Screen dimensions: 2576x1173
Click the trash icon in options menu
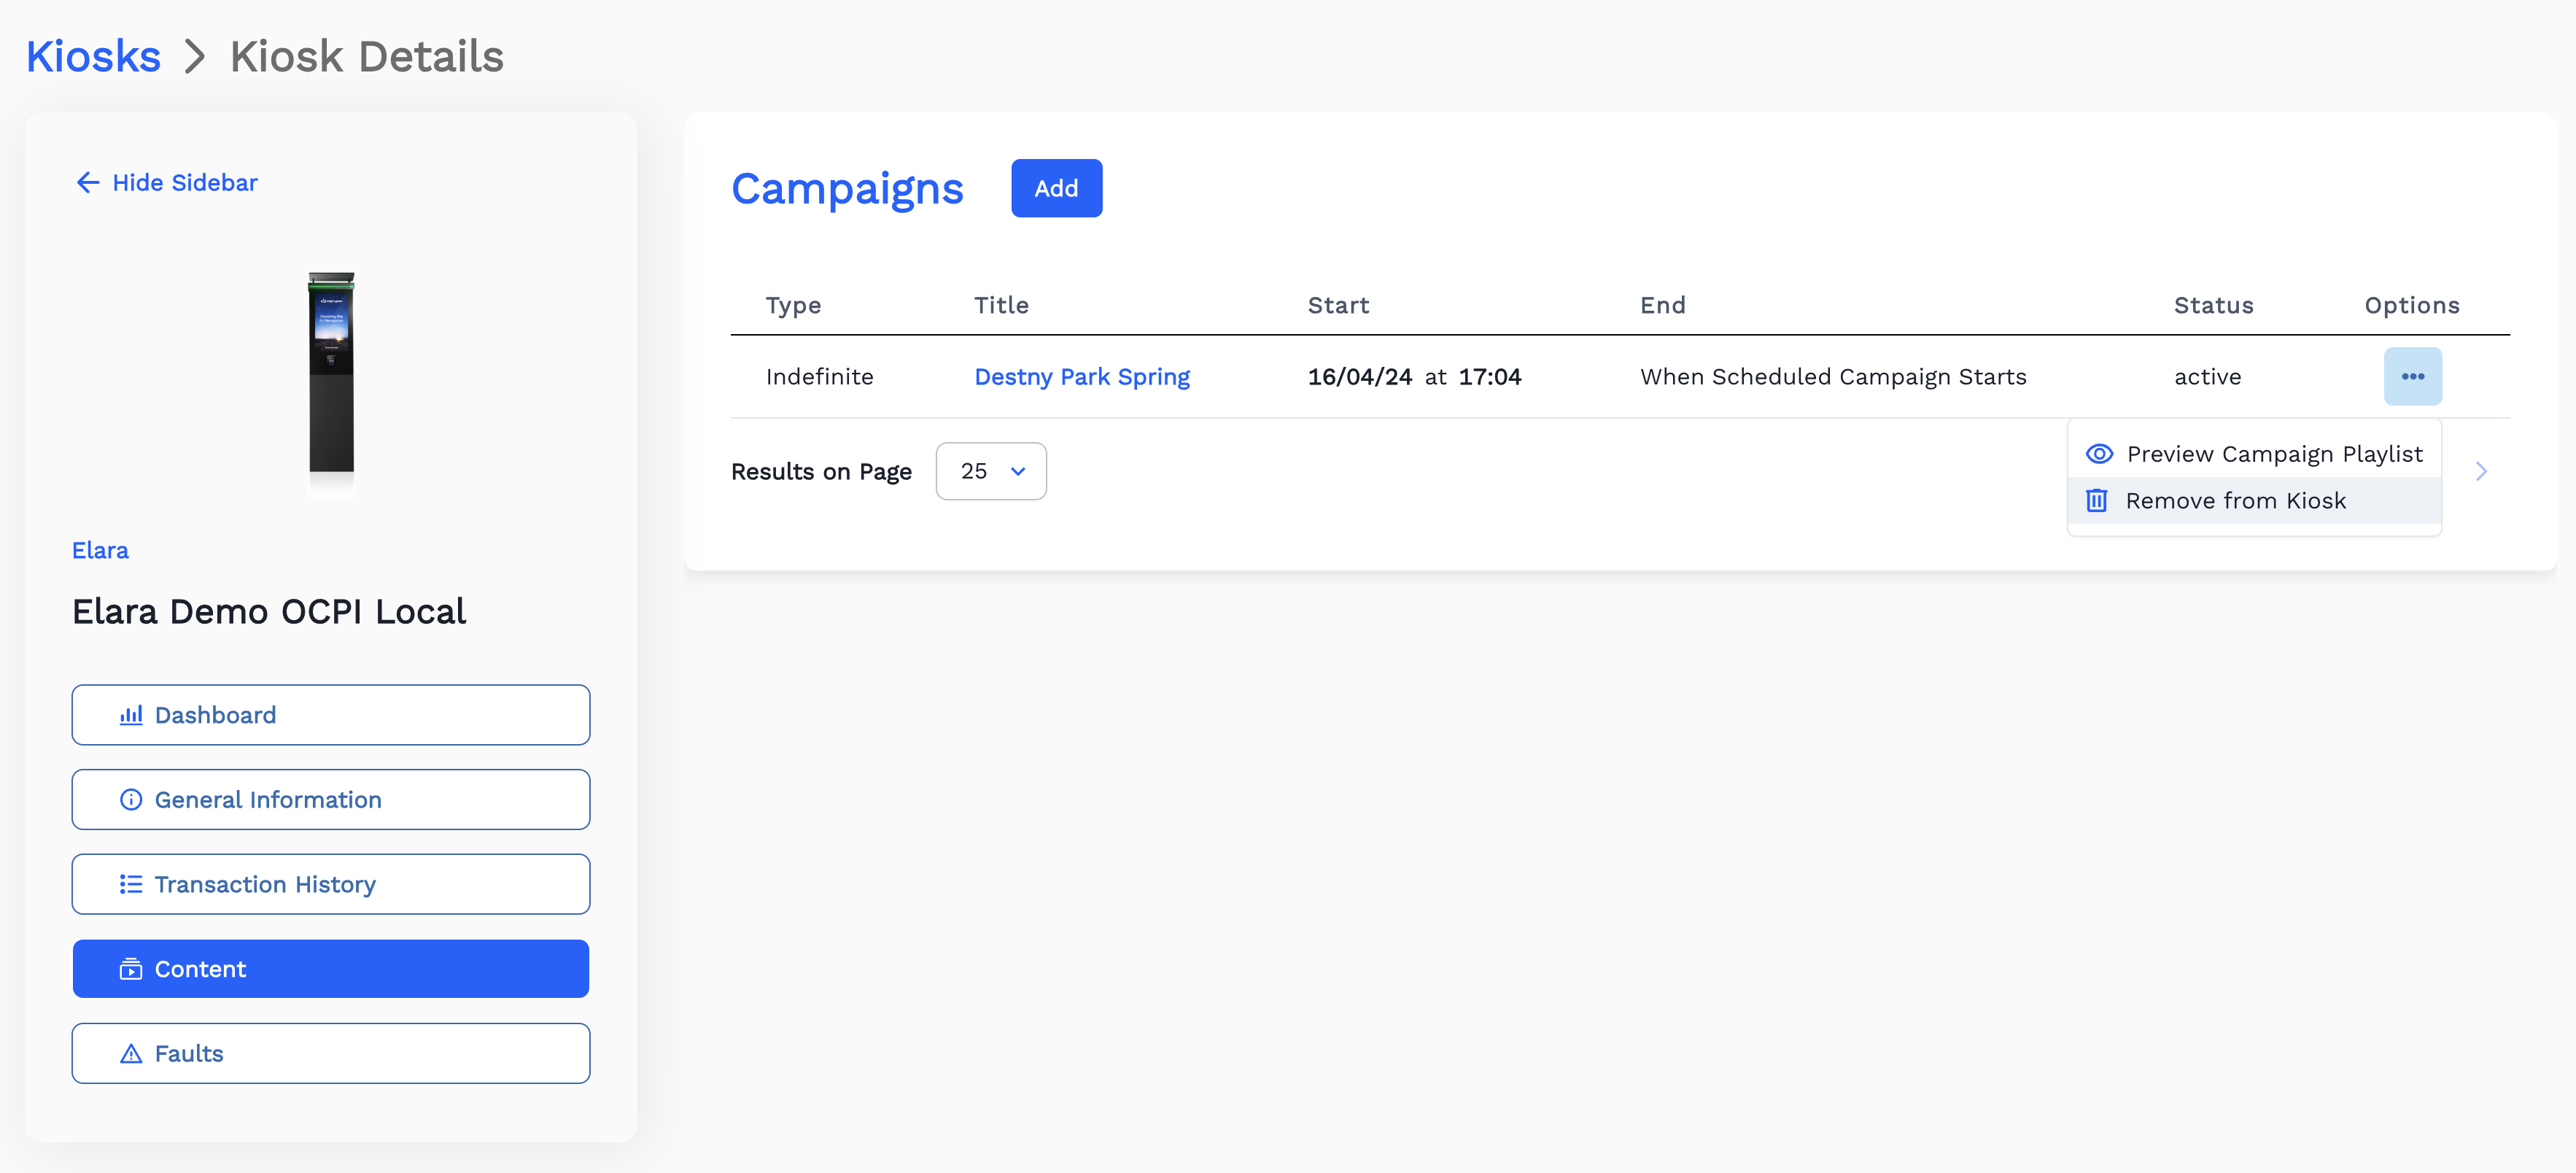pyautogui.click(x=2097, y=500)
